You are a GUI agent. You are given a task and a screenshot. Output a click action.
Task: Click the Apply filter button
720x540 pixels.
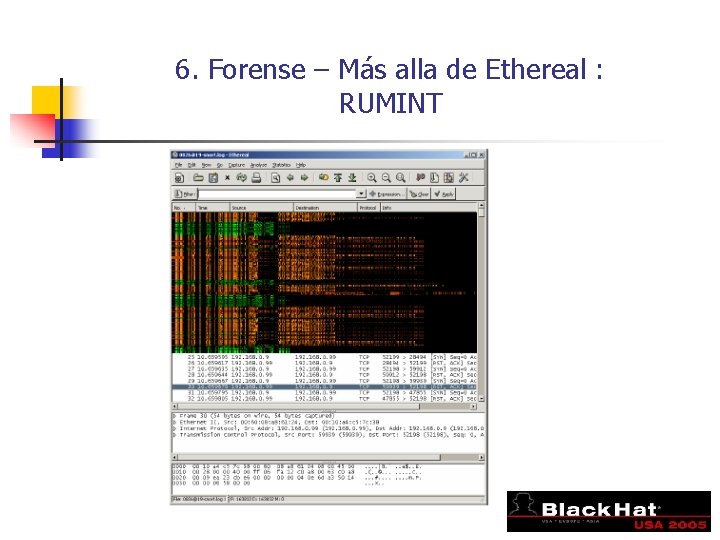click(444, 194)
